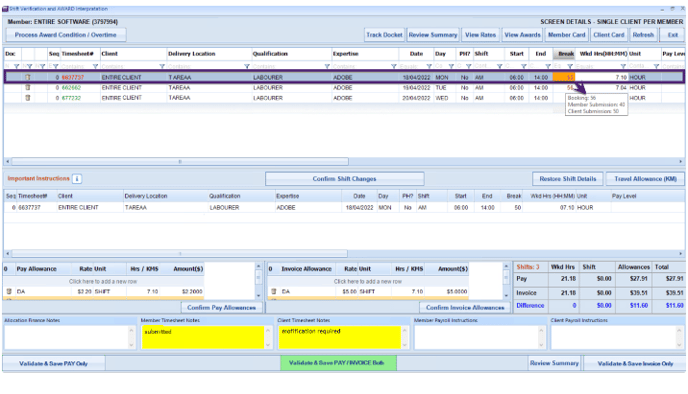Select timesheet number 677232
Image resolution: width=688 pixels, height=394 pixels.
(x=72, y=98)
